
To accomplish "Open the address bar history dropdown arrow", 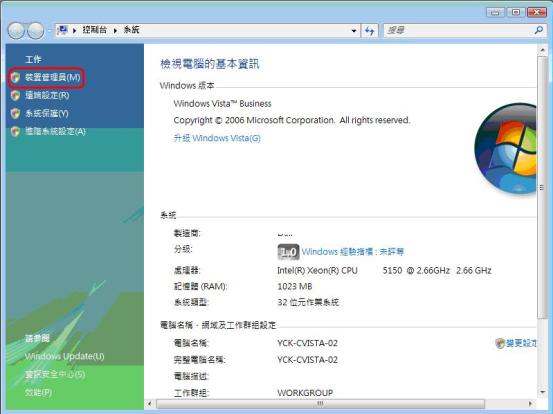I will click(354, 31).
